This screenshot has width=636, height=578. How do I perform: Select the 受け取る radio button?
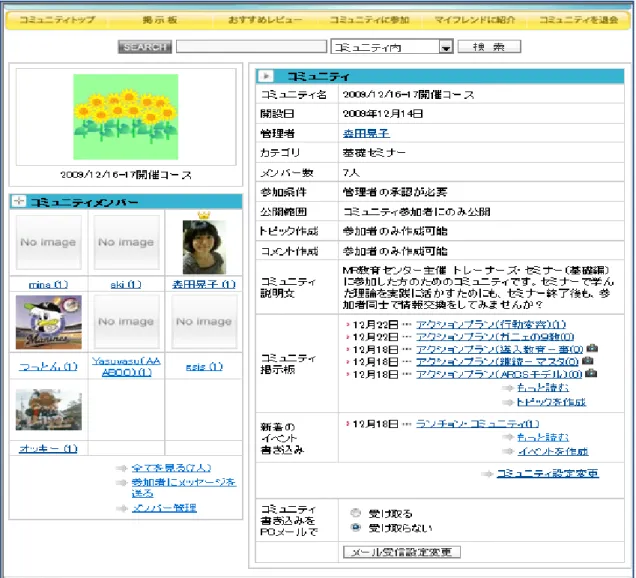[356, 513]
